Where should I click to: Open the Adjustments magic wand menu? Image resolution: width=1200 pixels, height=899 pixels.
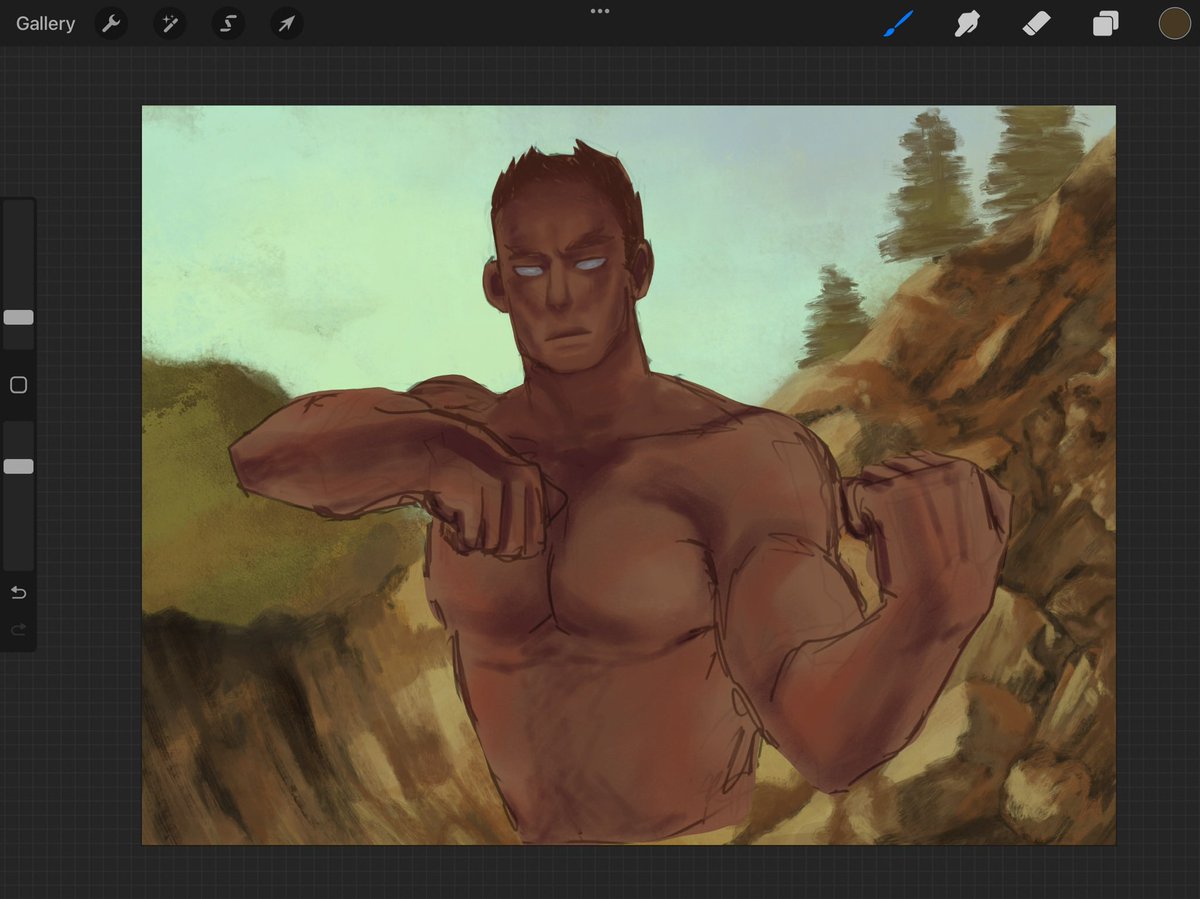tap(169, 23)
